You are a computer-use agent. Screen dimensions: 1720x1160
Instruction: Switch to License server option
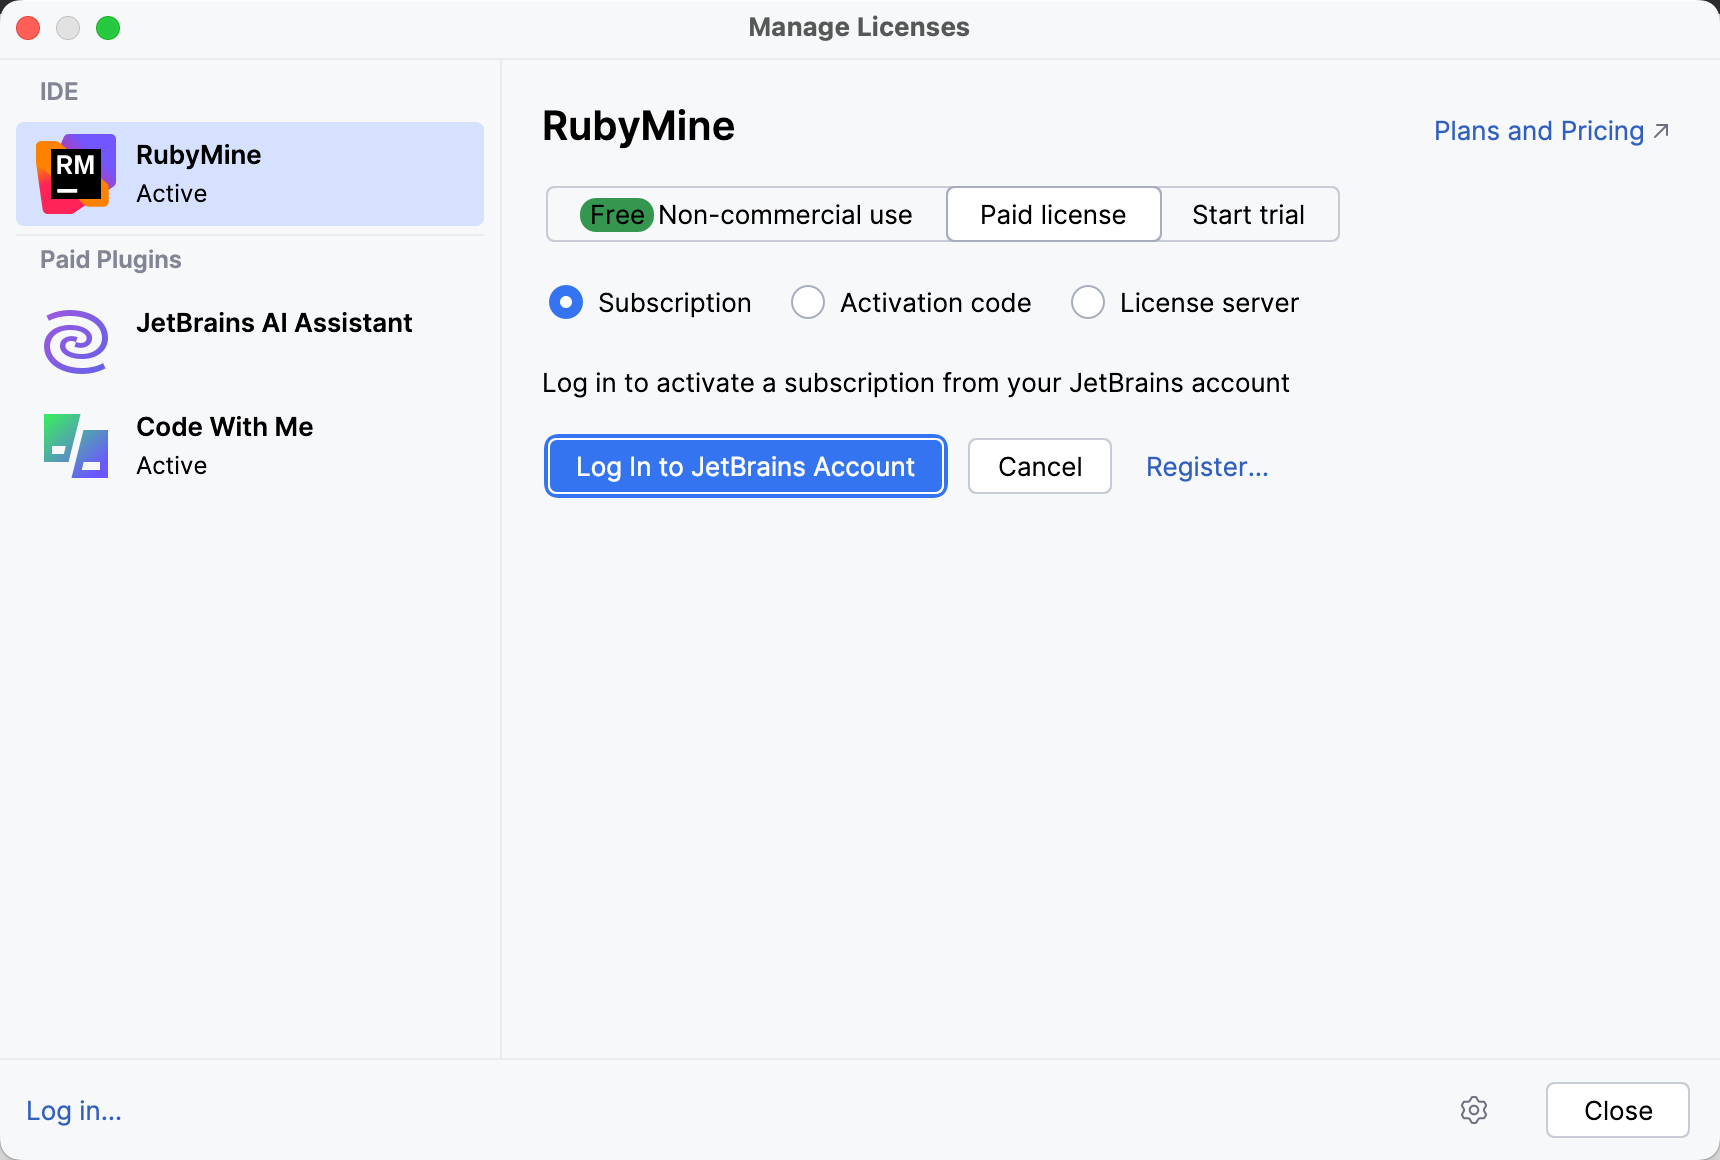pos(1087,302)
